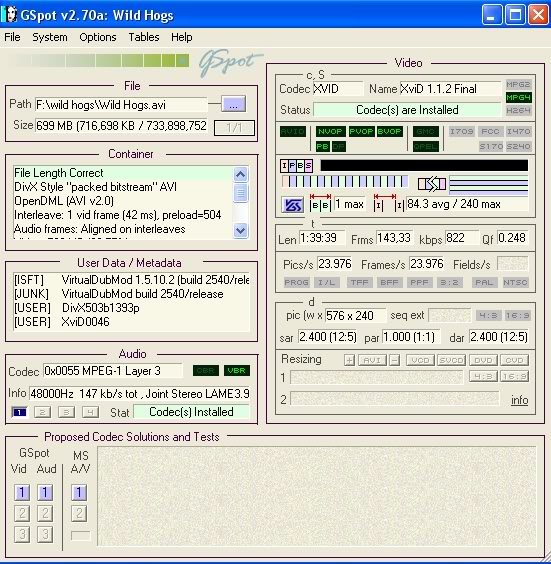This screenshot has width=551, height=564.
Task: Click the I709 colorimetry indicator
Action: [461, 131]
